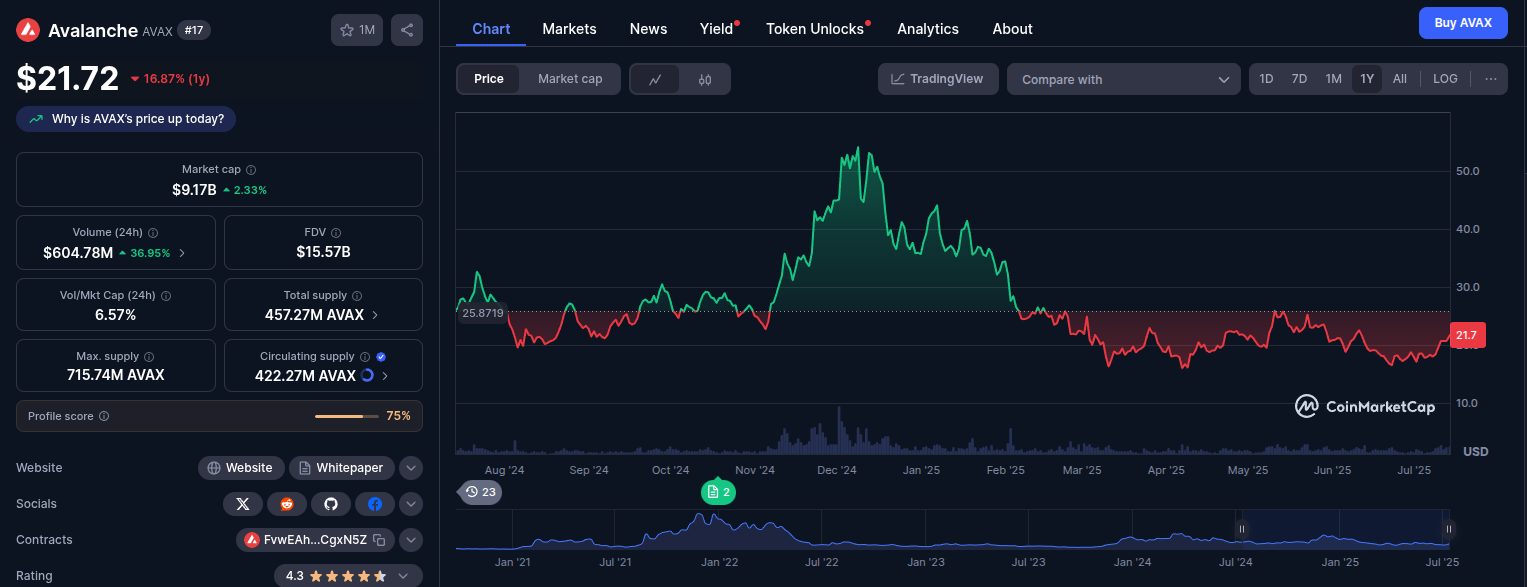Expand the Socials list chevron
This screenshot has height=587, width=1527.
coord(411,504)
